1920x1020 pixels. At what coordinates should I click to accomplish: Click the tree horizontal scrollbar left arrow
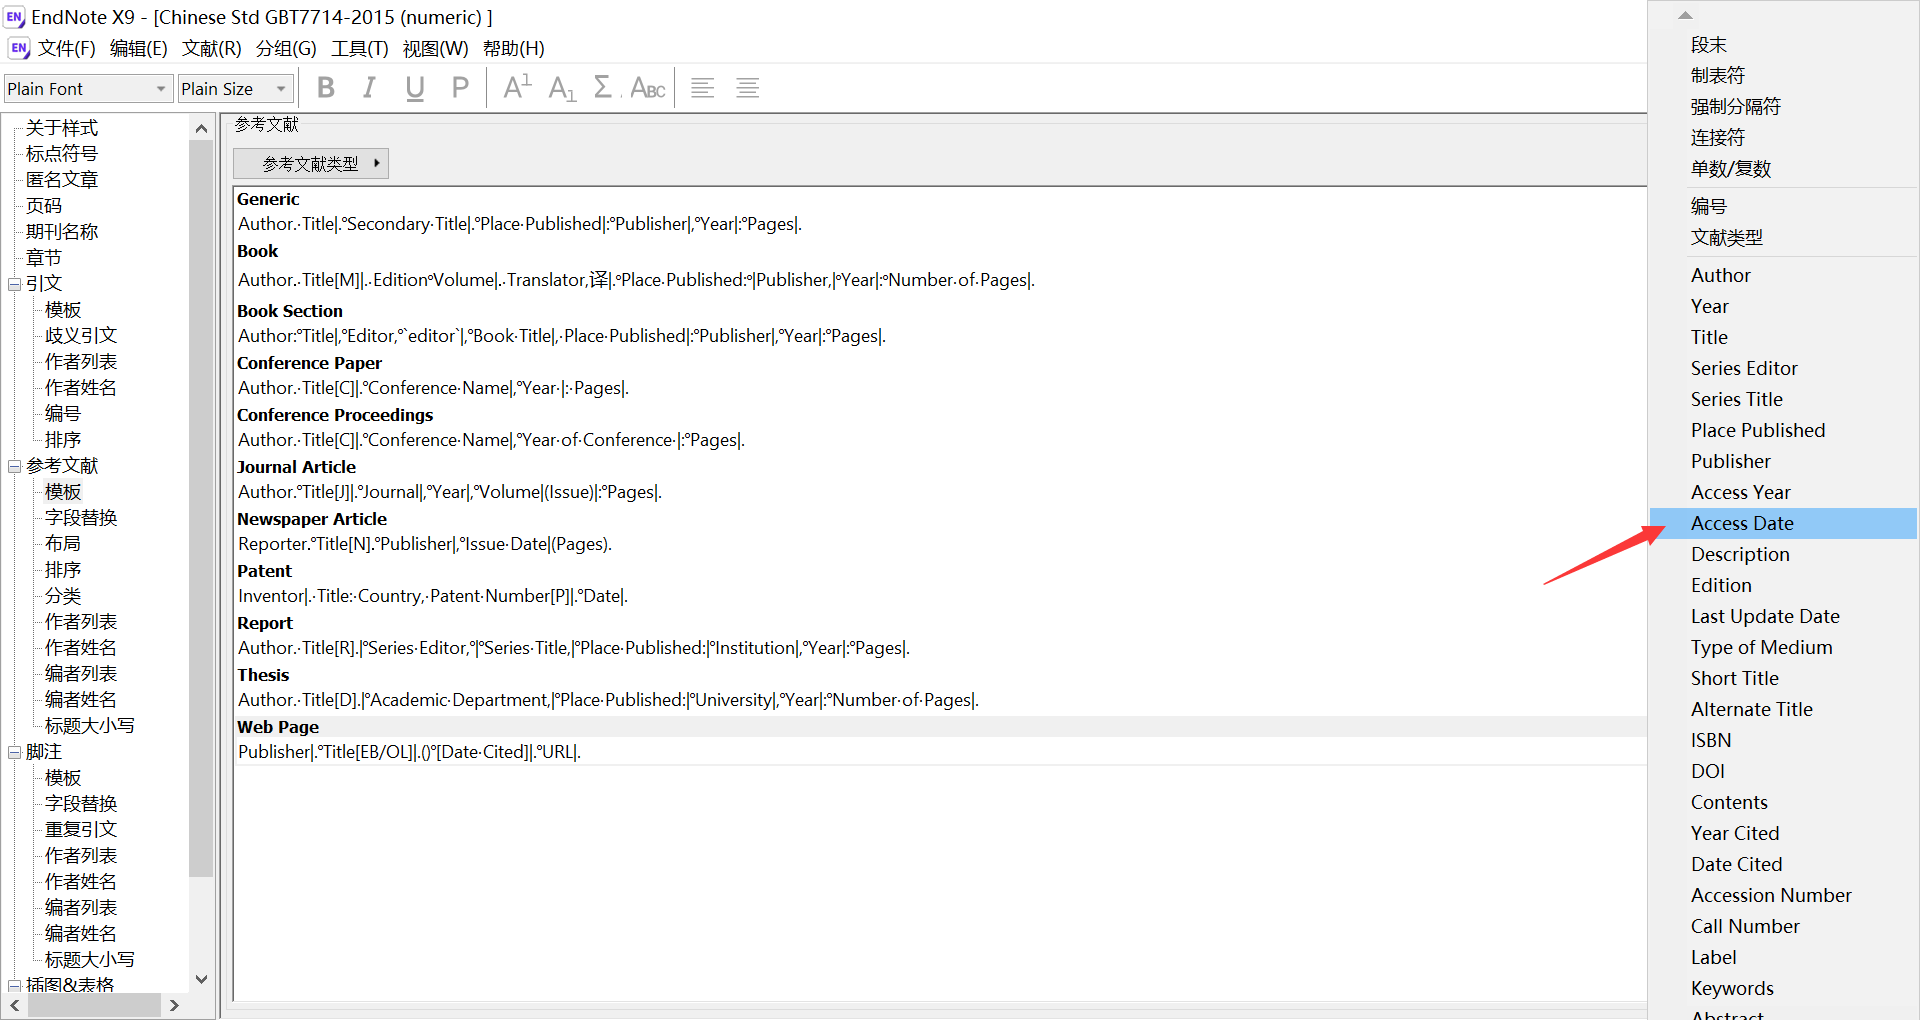tap(15, 1005)
